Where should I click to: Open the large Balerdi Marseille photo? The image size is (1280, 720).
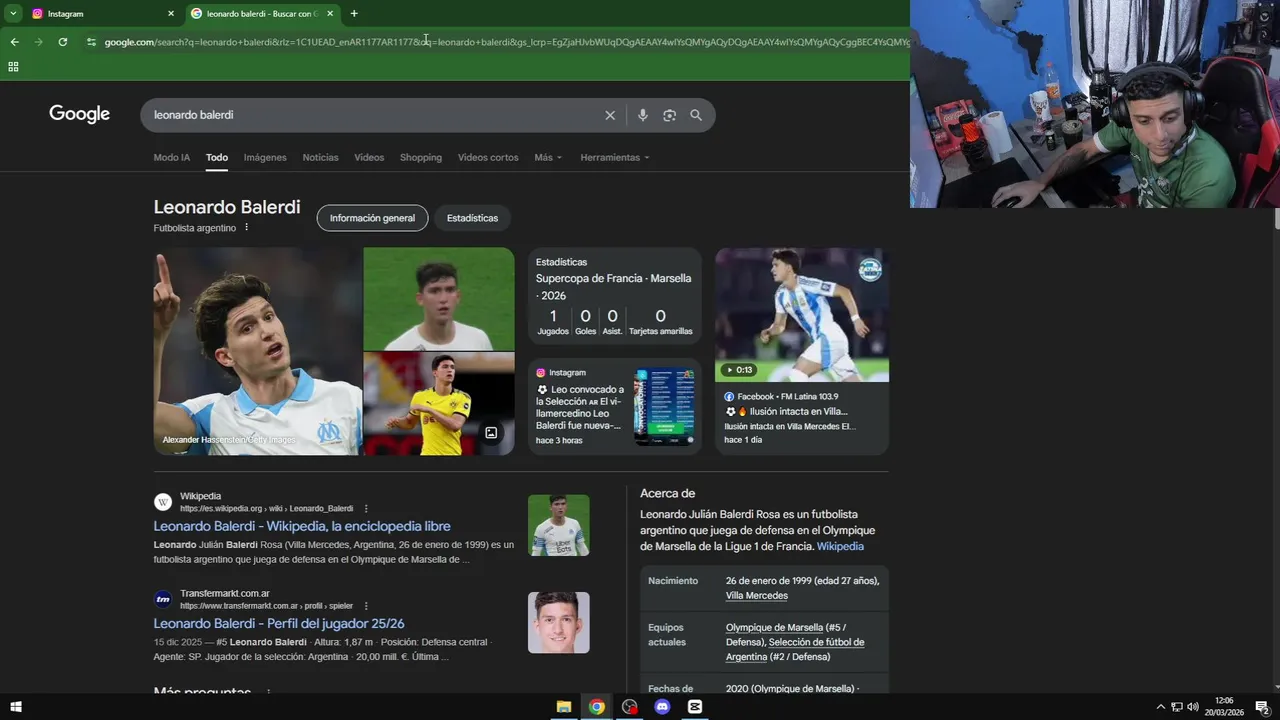click(257, 351)
